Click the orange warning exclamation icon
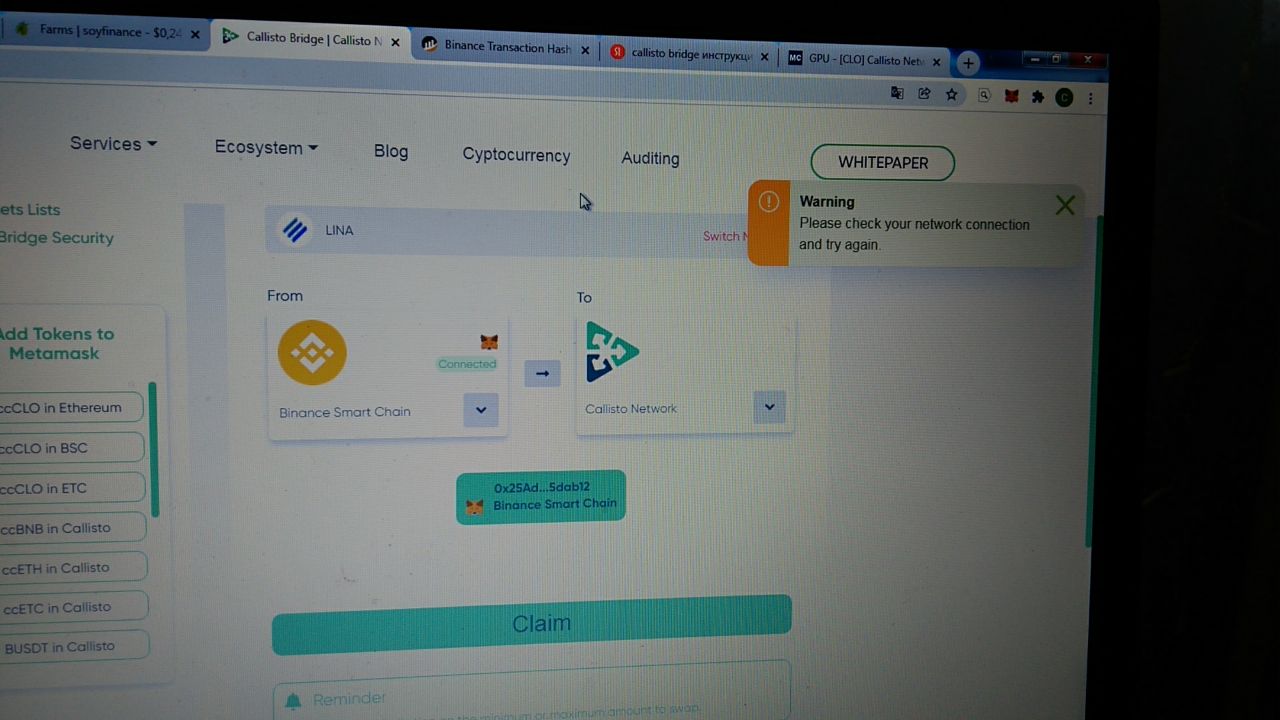This screenshot has width=1280, height=720. coord(768,202)
